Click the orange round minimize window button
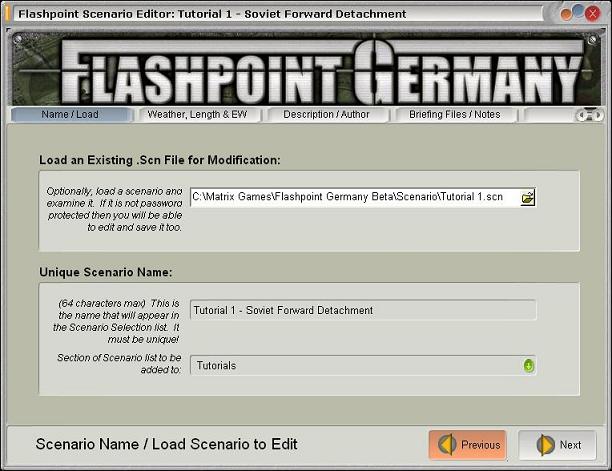The image size is (612, 471). pyautogui.click(x=566, y=14)
